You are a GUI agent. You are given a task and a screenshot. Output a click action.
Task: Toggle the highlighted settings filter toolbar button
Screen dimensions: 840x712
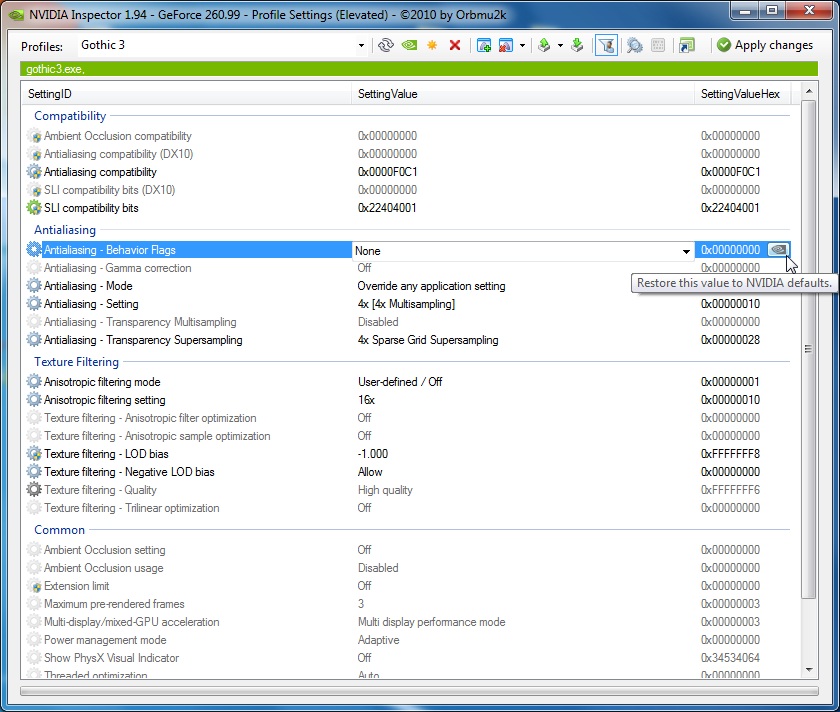(x=606, y=45)
